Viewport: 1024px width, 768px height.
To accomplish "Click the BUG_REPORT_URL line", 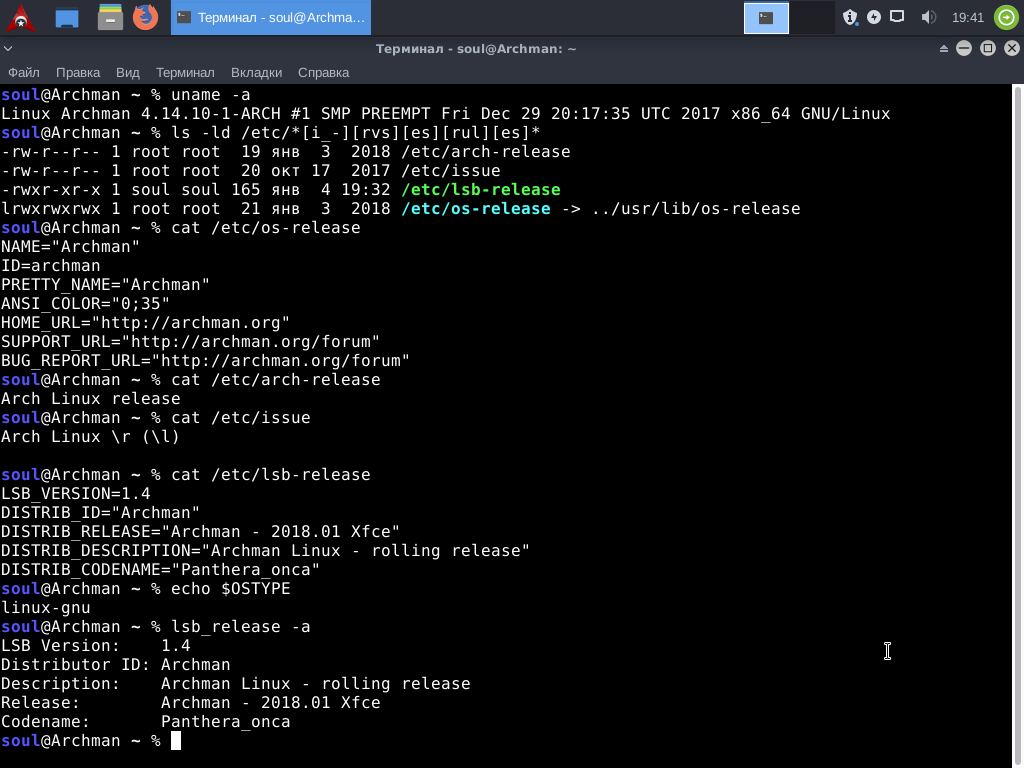I will coord(205,360).
